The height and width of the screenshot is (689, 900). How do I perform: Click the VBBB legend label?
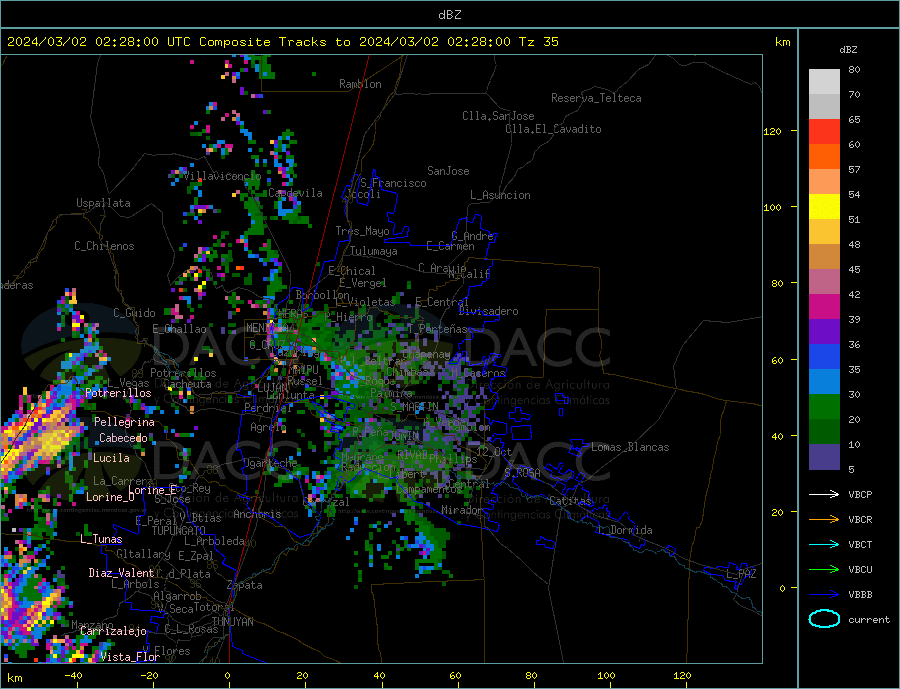pos(860,594)
